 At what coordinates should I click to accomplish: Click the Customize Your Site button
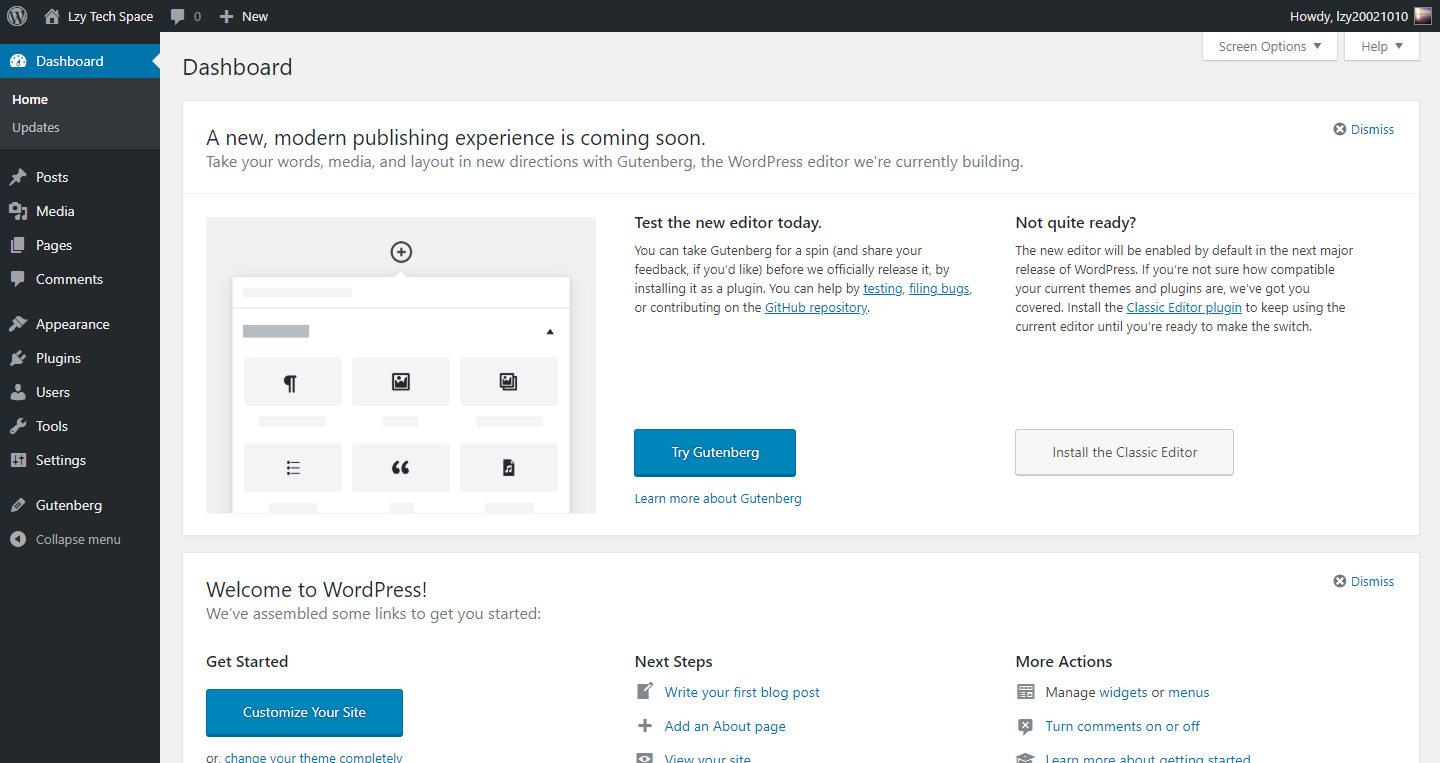(304, 712)
